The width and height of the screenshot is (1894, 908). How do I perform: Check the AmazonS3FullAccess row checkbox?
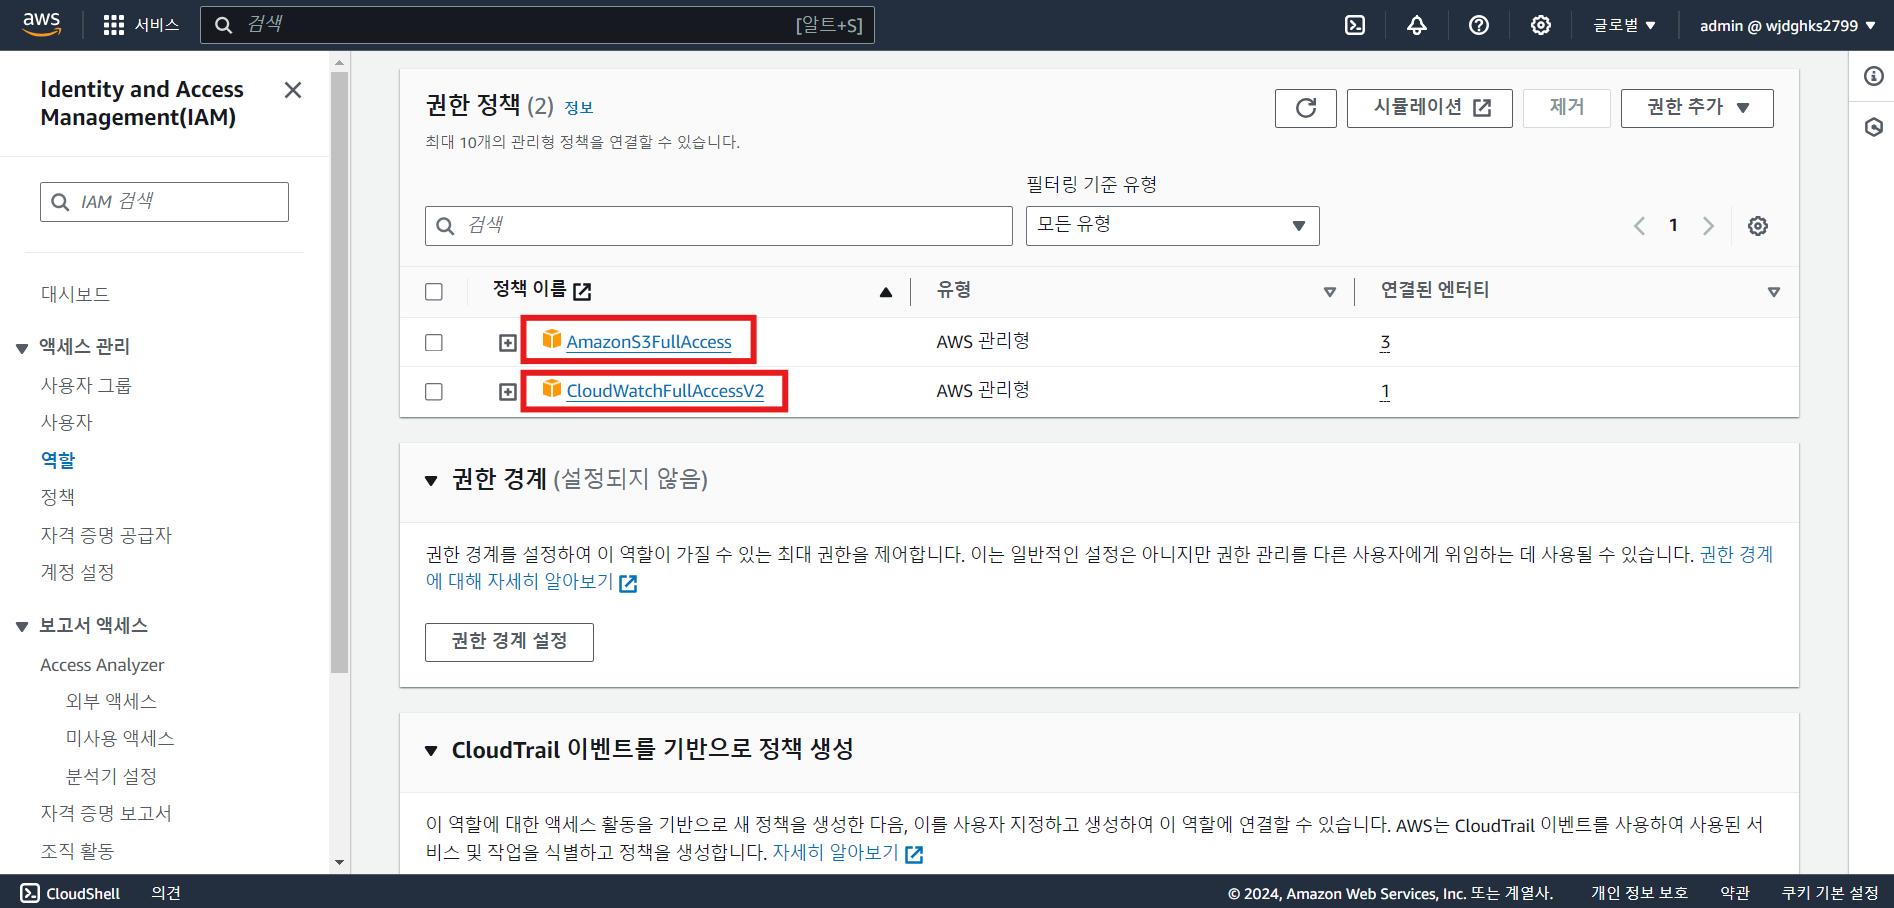tap(434, 342)
